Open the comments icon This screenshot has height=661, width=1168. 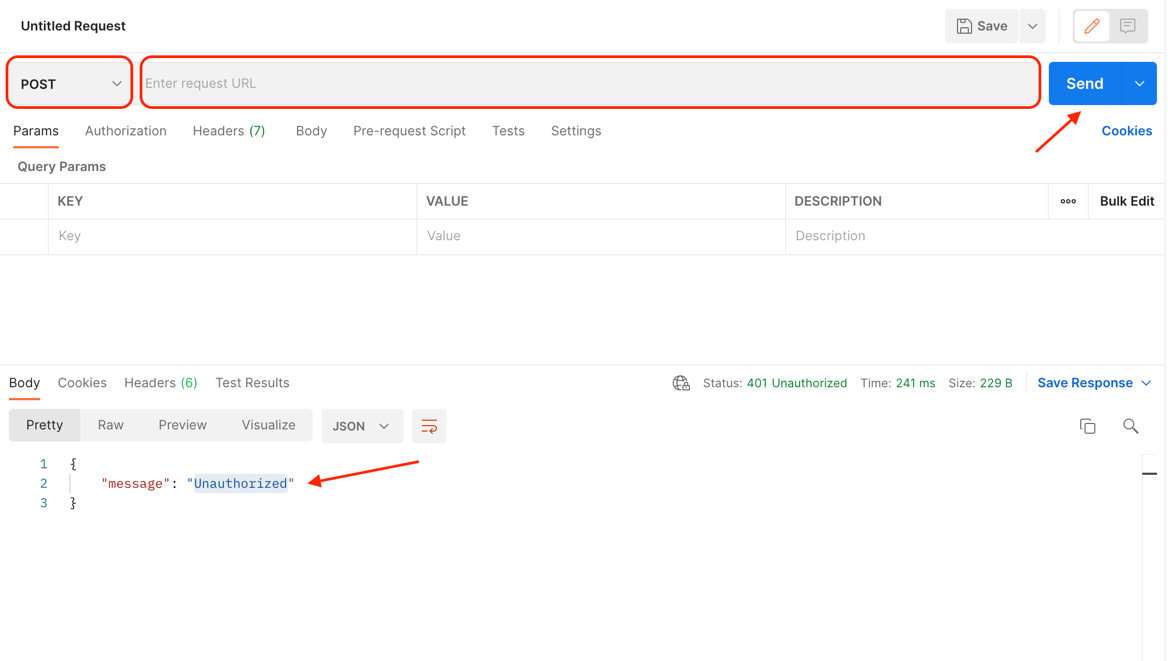coord(1128,26)
